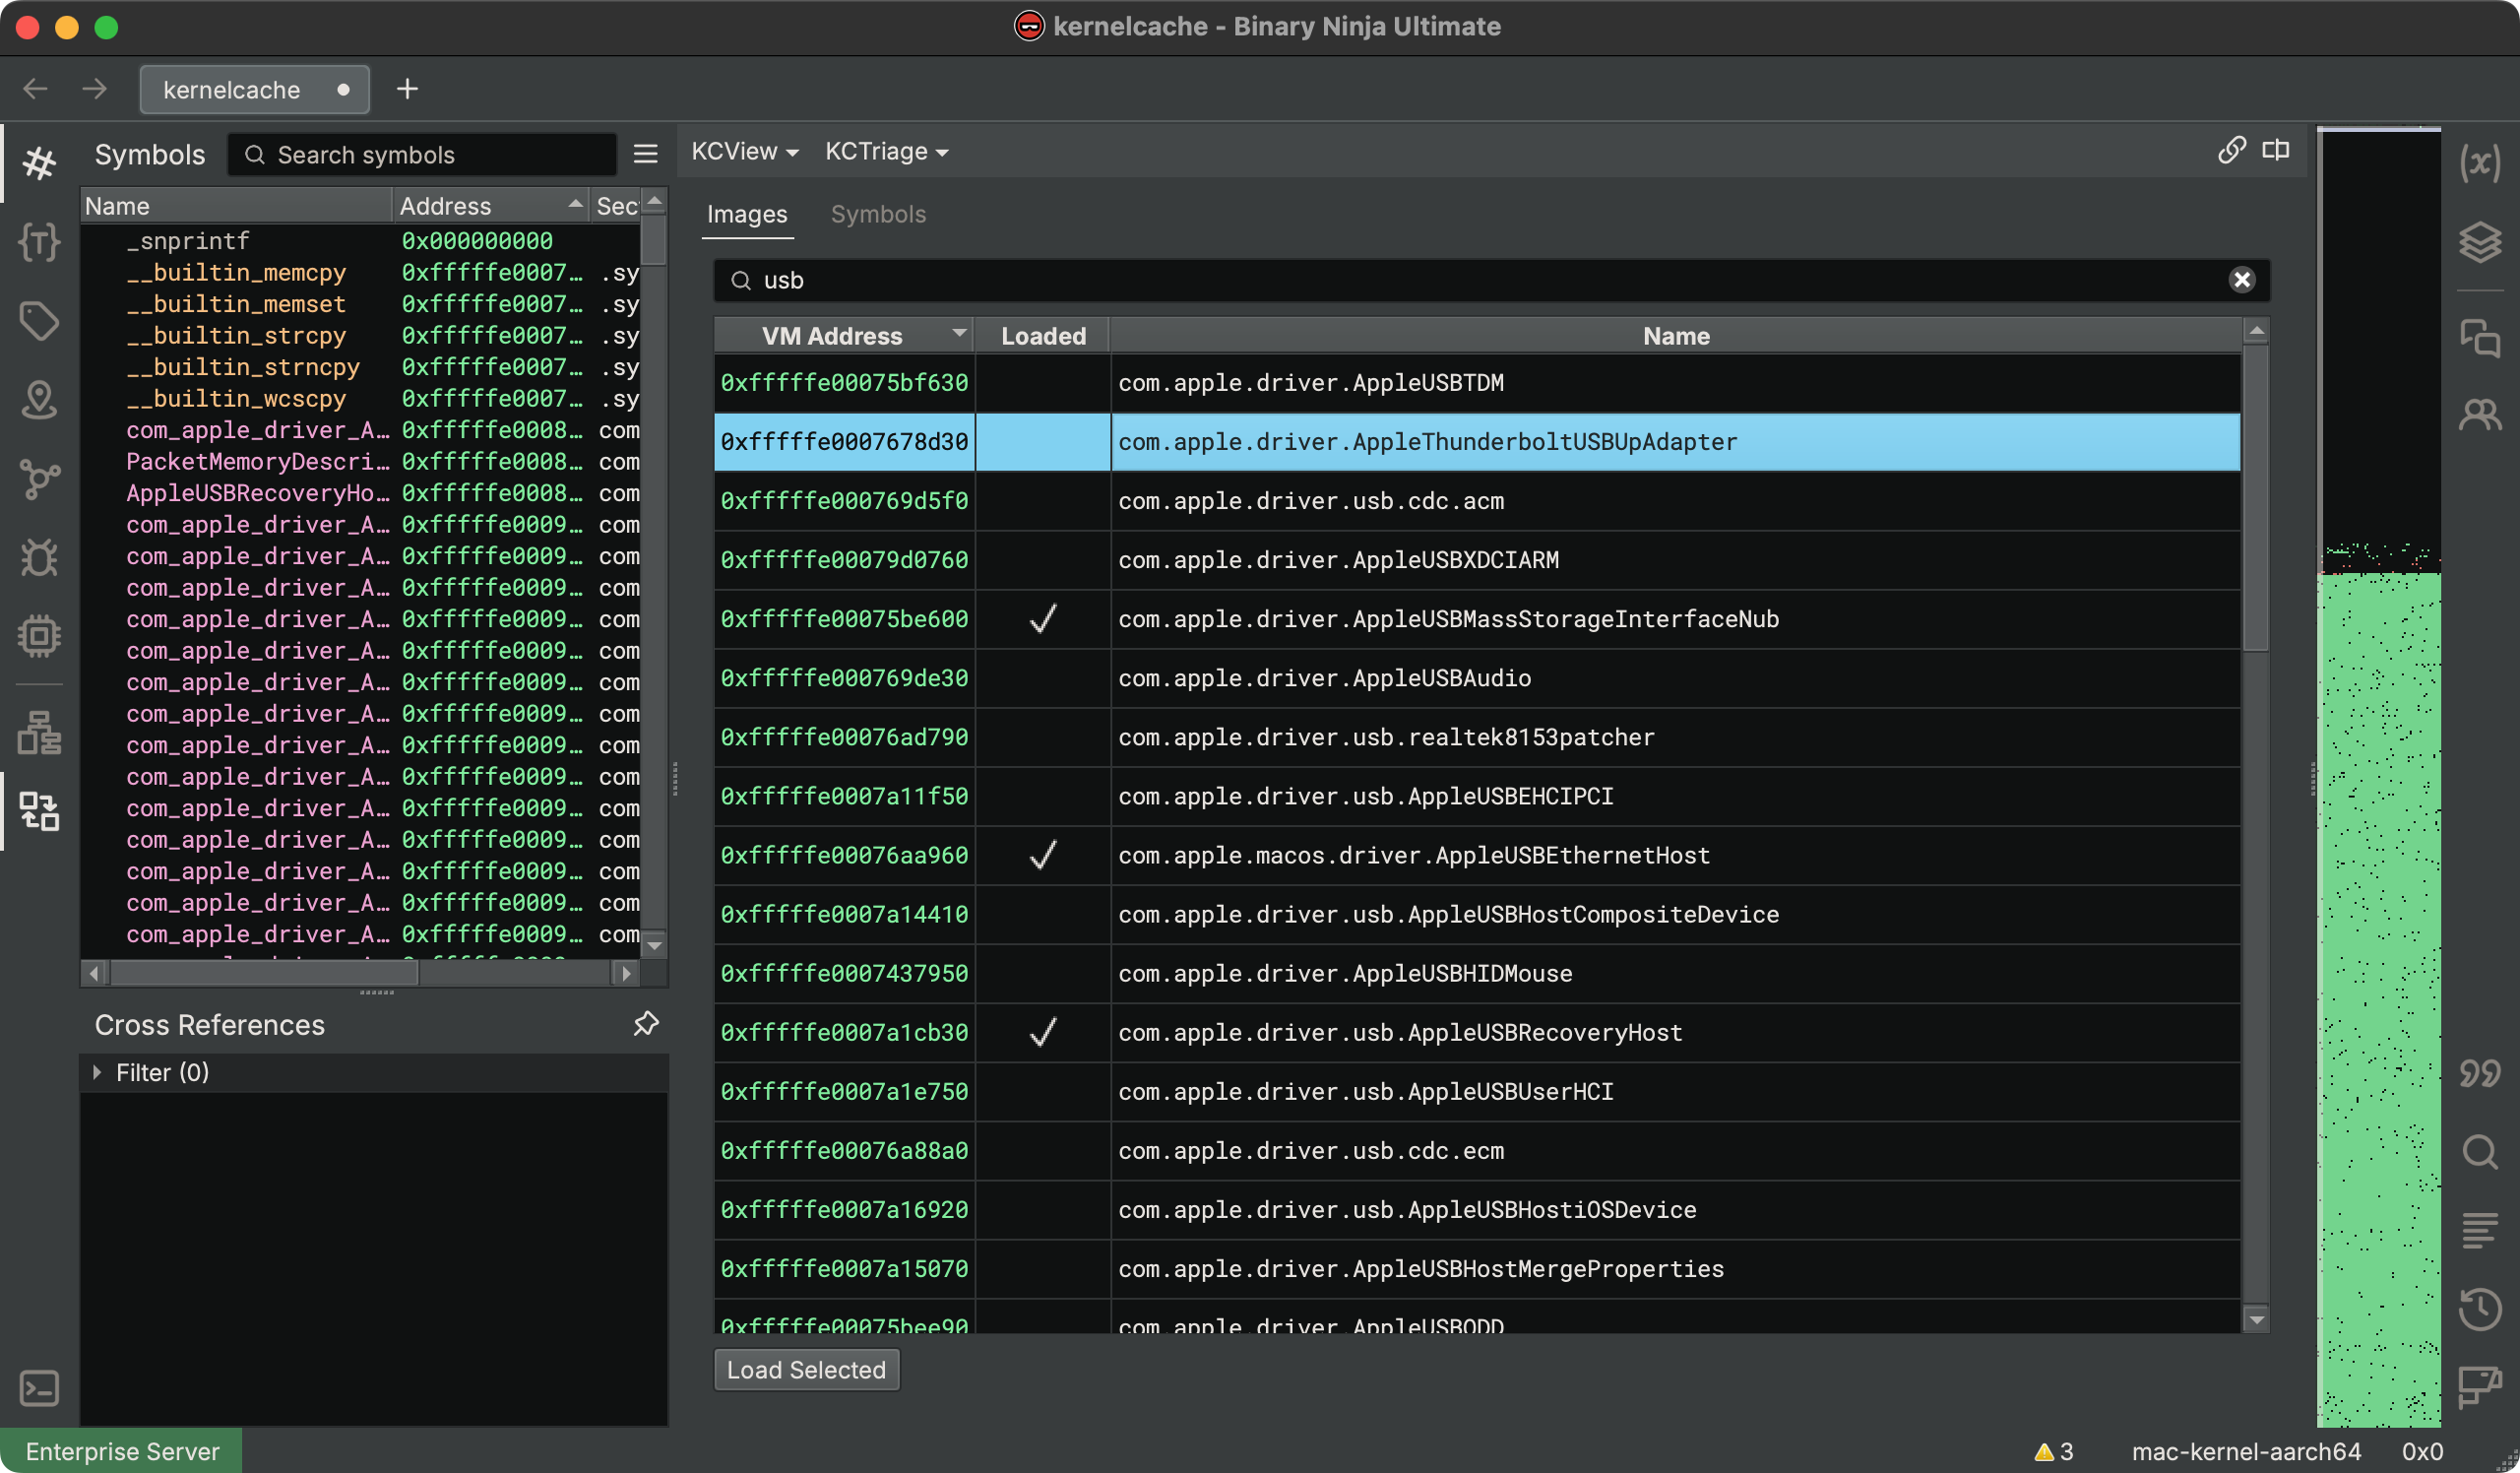The height and width of the screenshot is (1473, 2520).
Task: Open the console terminal icon
Action: (39, 1388)
